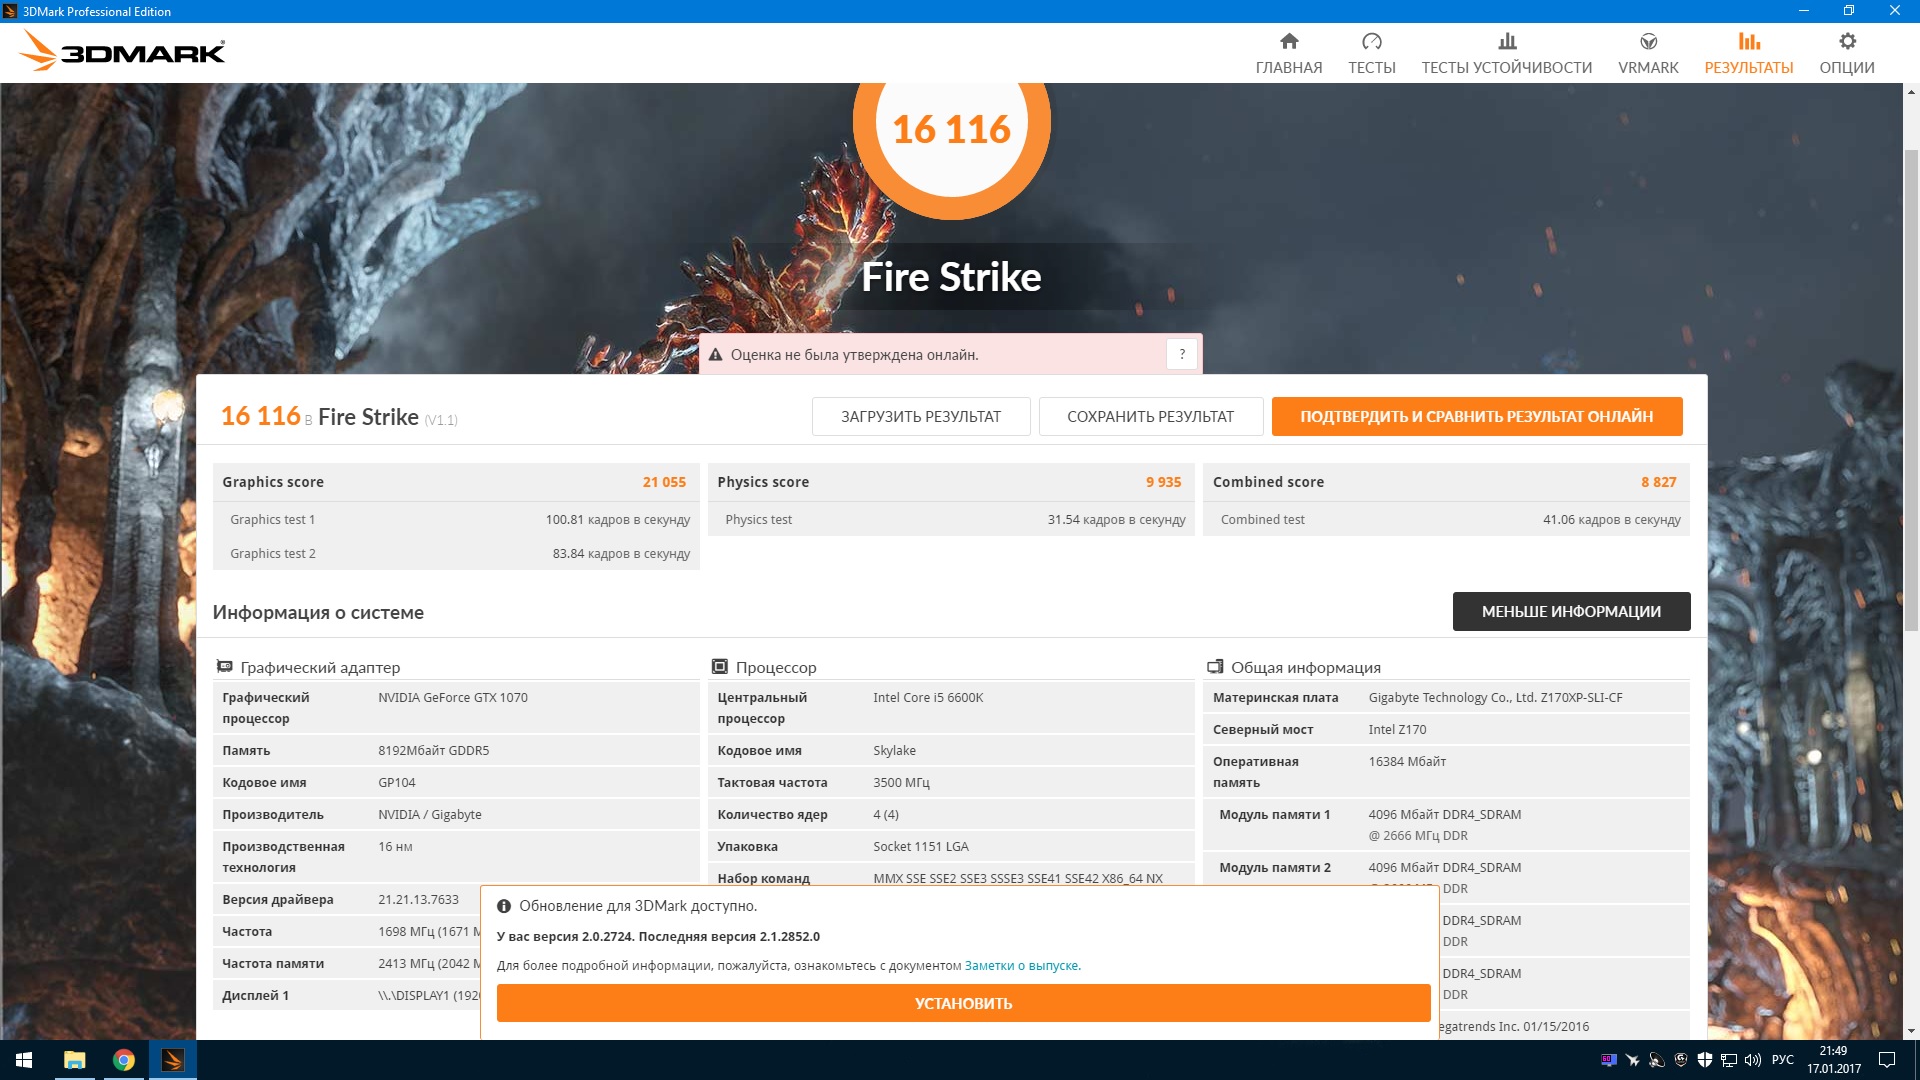Image resolution: width=1920 pixels, height=1080 pixels.
Task: Click the 3DMark logo
Action: (122, 51)
